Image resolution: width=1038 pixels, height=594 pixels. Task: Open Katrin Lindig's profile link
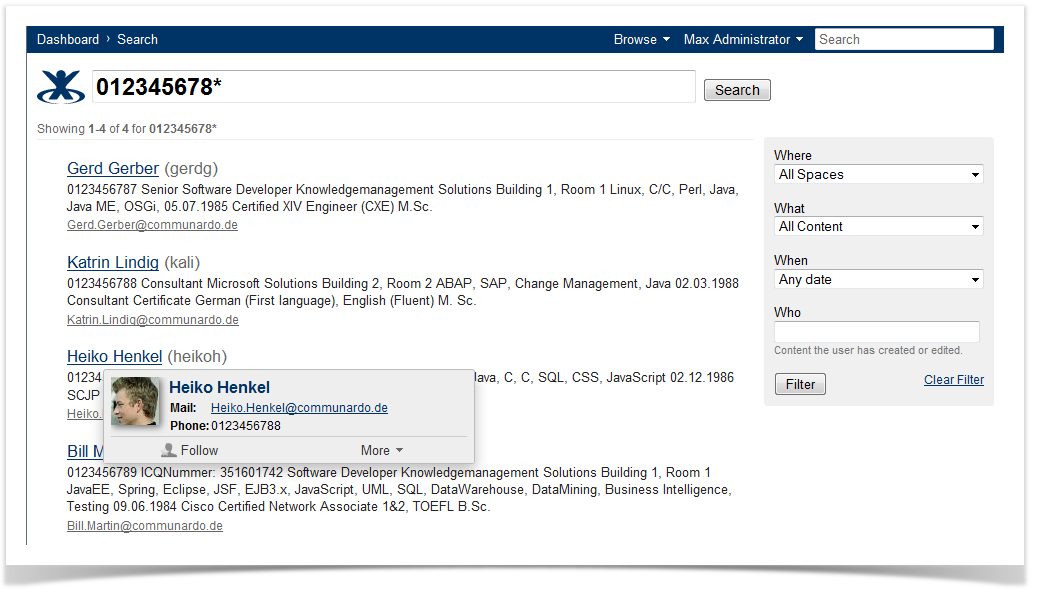point(113,263)
